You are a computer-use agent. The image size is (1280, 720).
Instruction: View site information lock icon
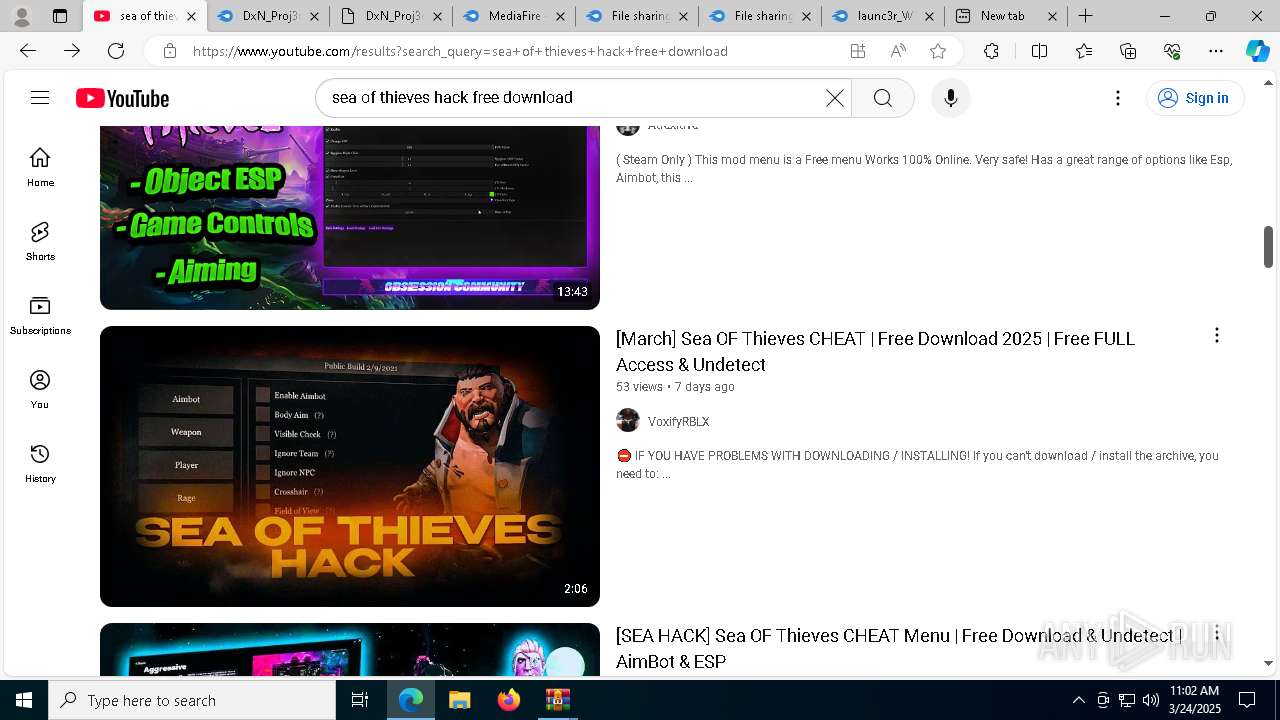pos(170,51)
